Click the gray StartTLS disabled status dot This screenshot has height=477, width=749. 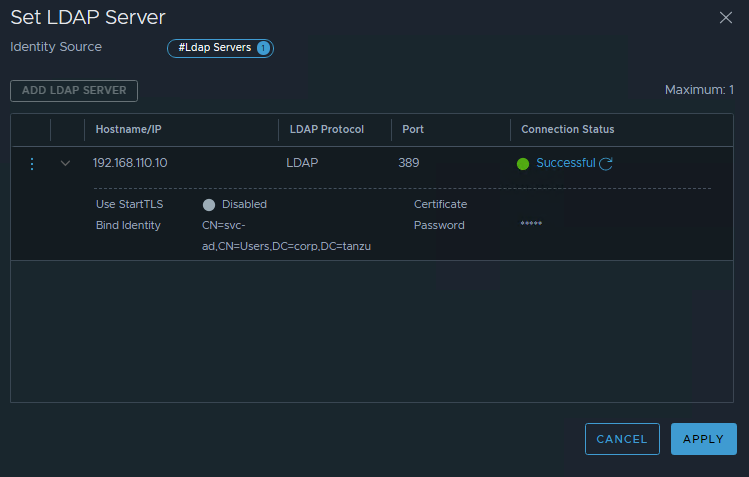coord(209,204)
